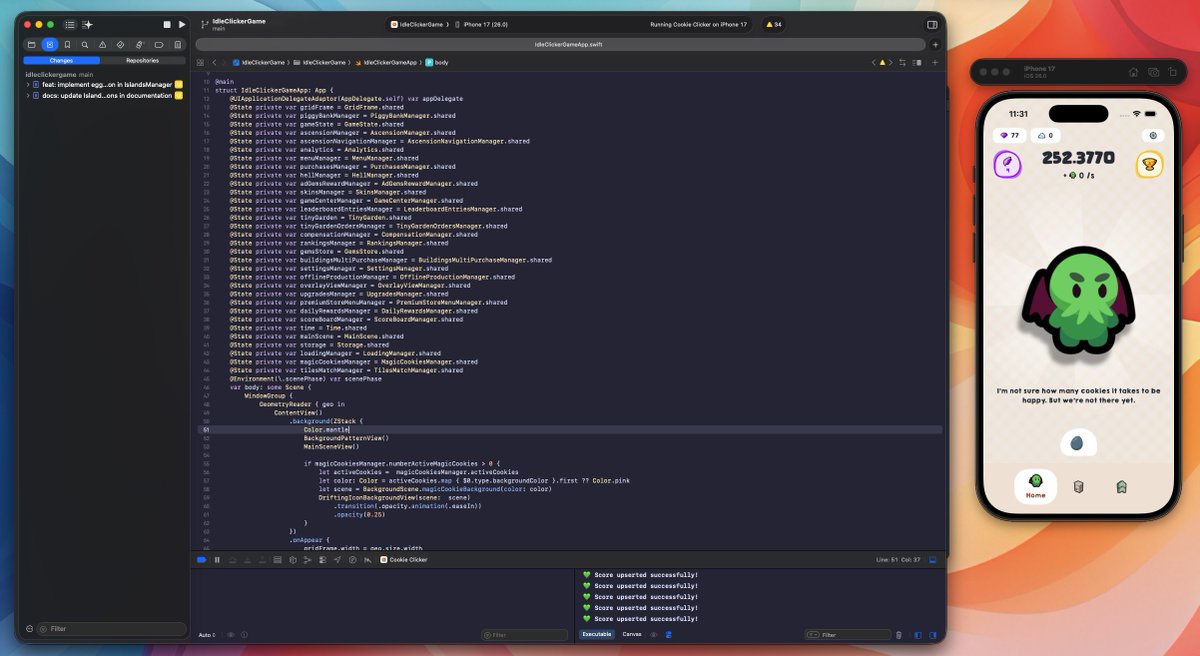
Task: Switch to the Repositories tab
Action: click(x=142, y=60)
